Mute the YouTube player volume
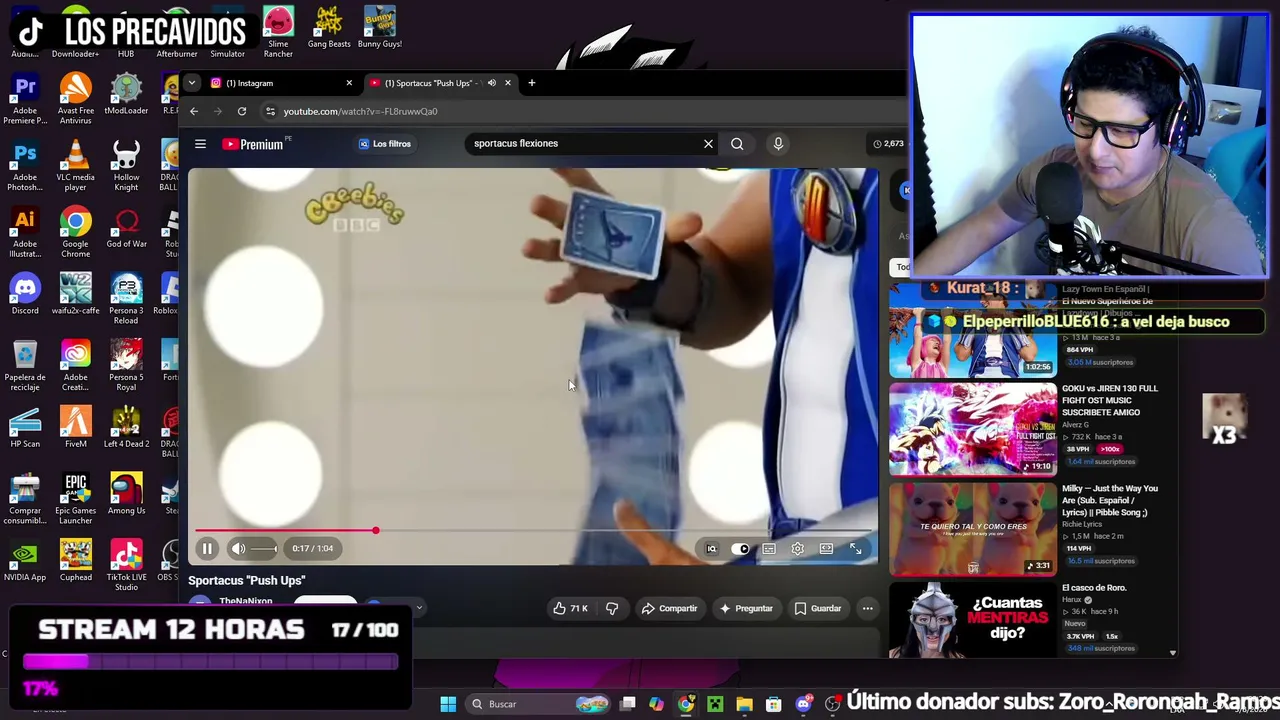The width and height of the screenshot is (1280, 720). pos(238,548)
